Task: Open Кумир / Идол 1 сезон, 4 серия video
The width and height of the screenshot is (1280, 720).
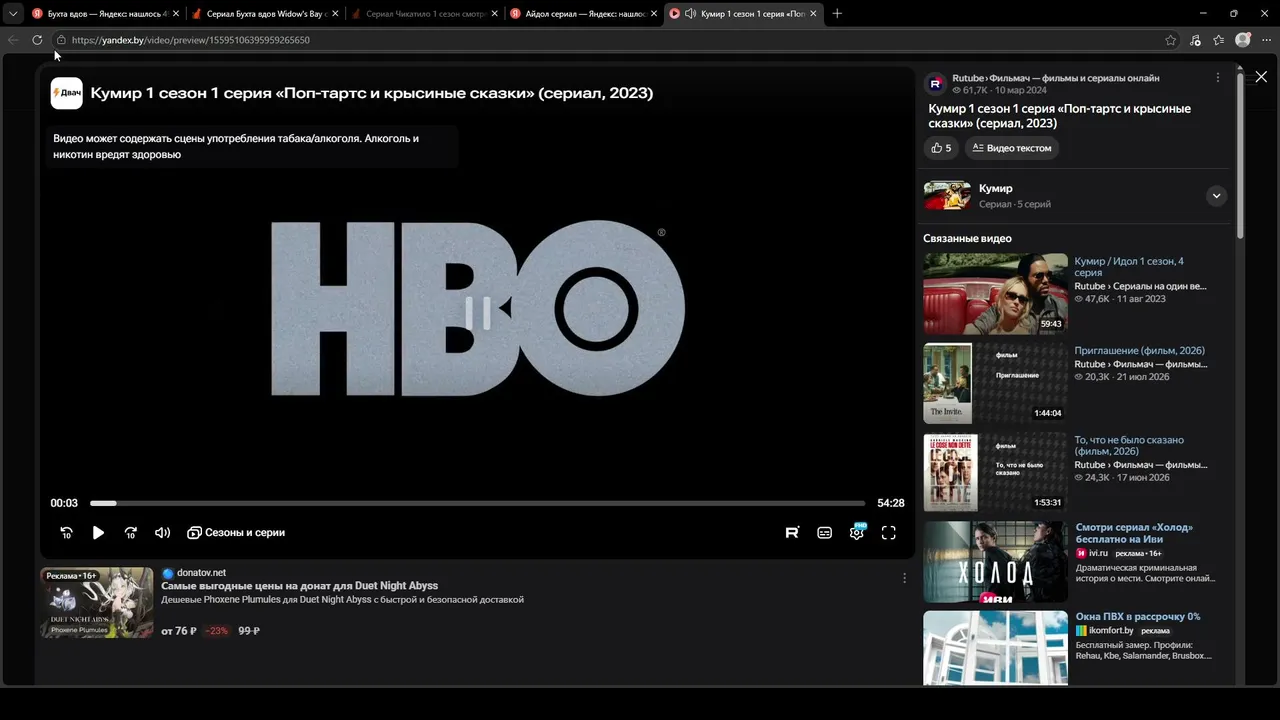Action: pyautogui.click(x=1129, y=267)
